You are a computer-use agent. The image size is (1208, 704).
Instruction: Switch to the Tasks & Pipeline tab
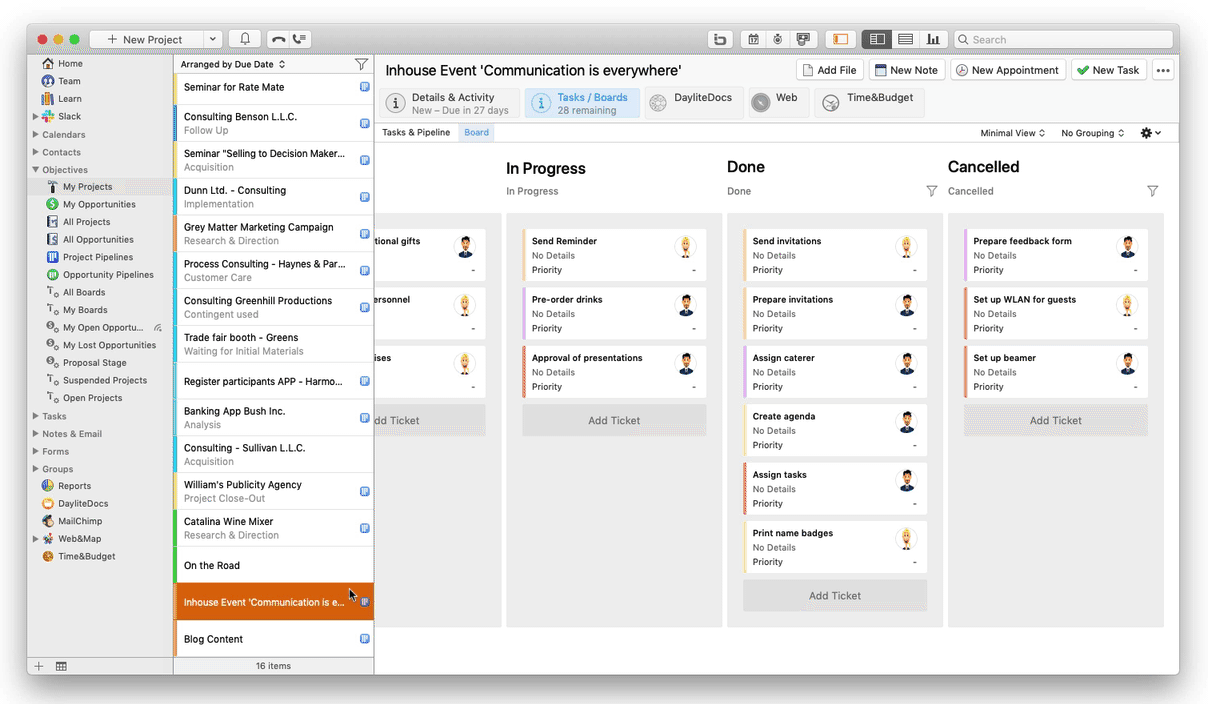click(x=416, y=132)
